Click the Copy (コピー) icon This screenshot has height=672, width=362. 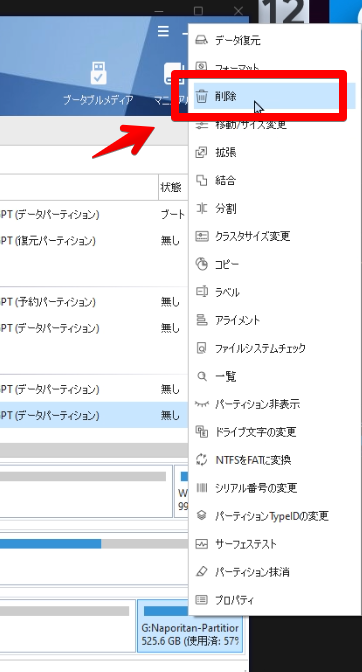pos(201,264)
